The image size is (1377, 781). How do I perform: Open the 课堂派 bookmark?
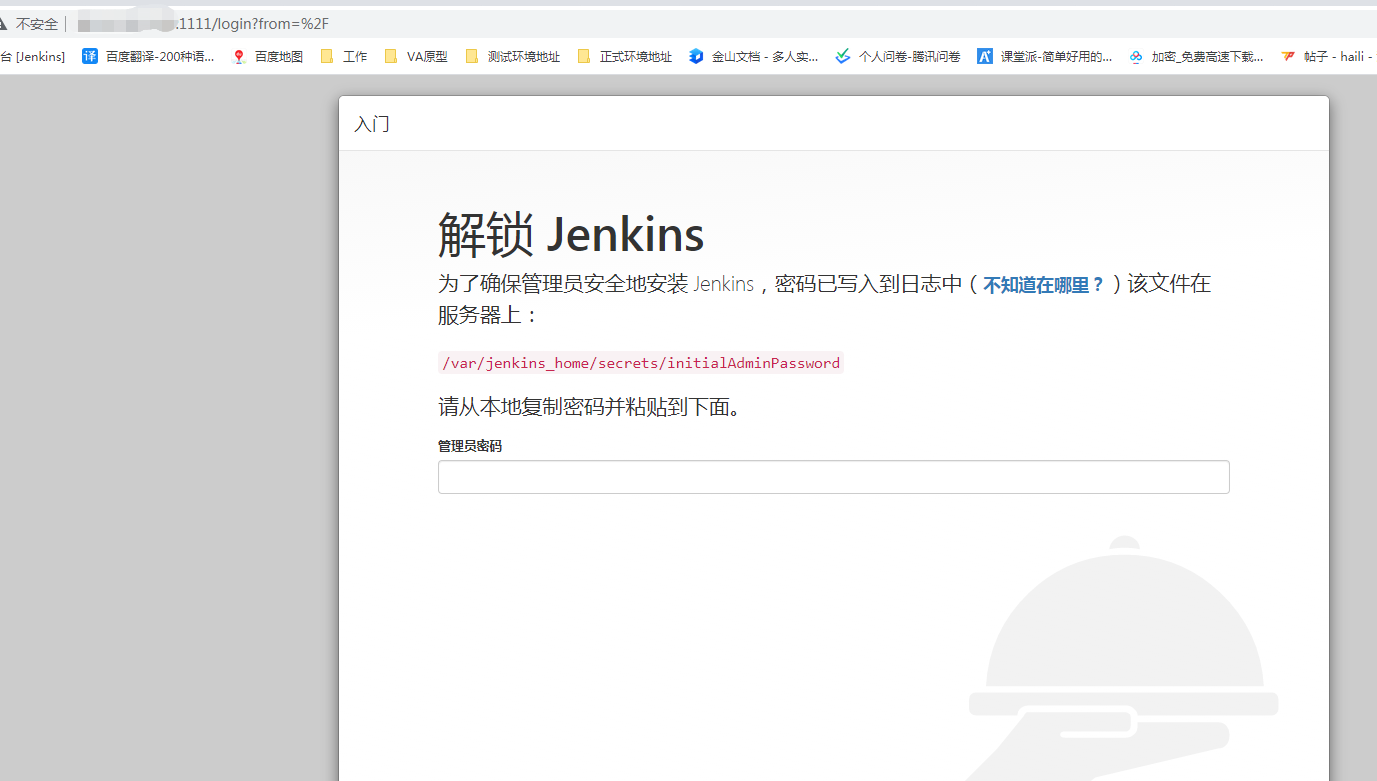(x=1045, y=57)
